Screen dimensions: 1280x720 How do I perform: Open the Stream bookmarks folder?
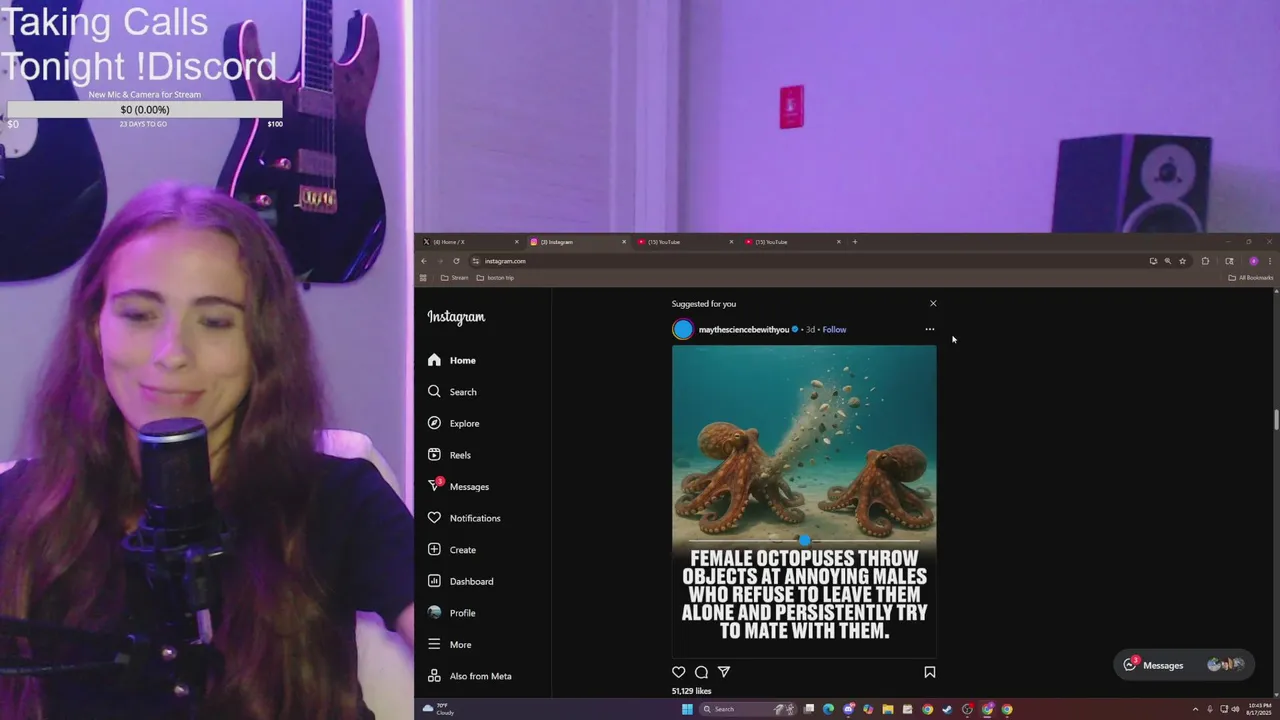455,278
